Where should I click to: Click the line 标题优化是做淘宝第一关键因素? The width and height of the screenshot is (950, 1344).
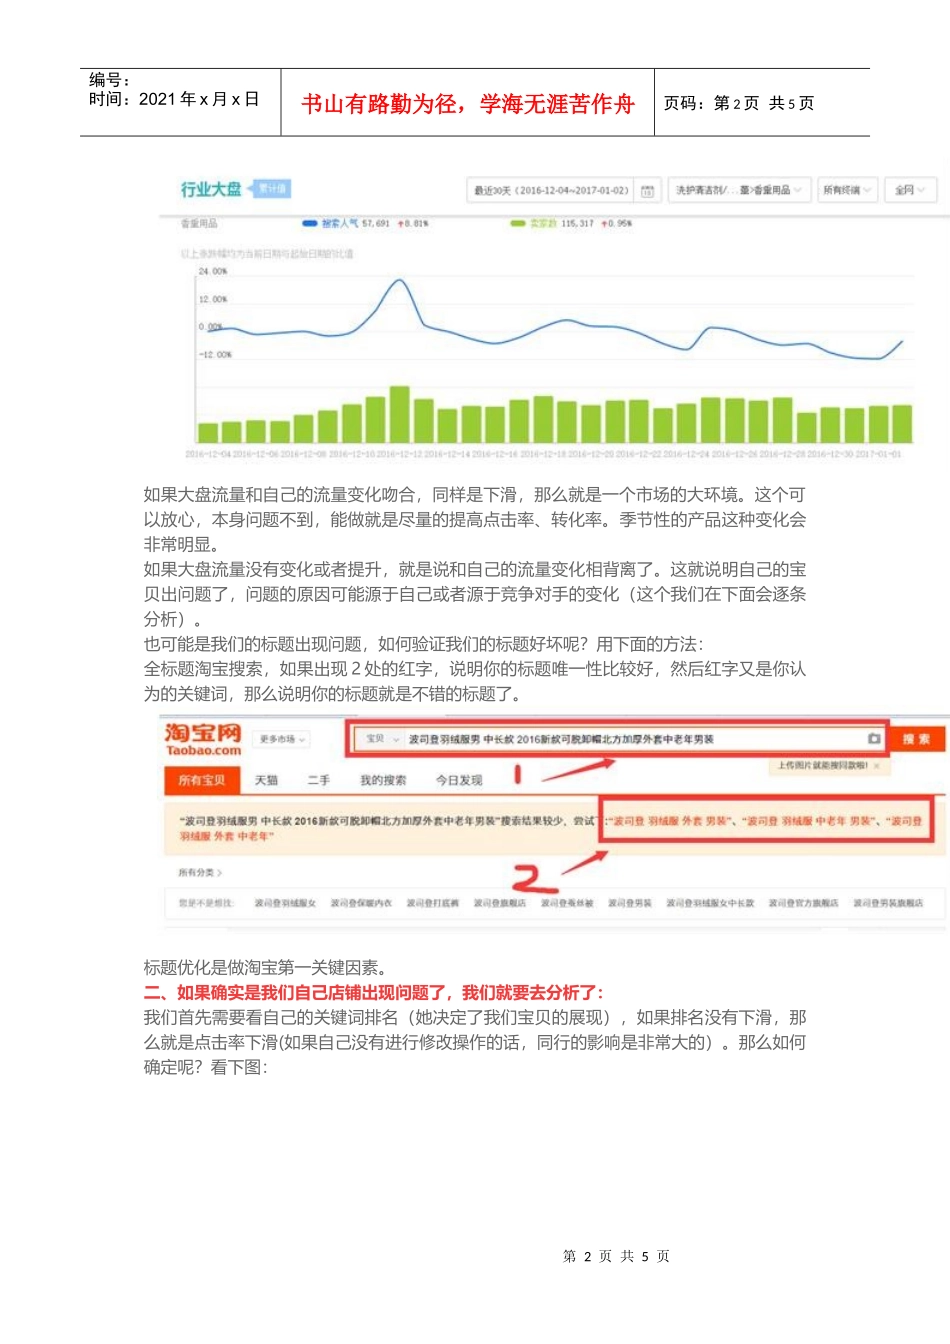265,968
